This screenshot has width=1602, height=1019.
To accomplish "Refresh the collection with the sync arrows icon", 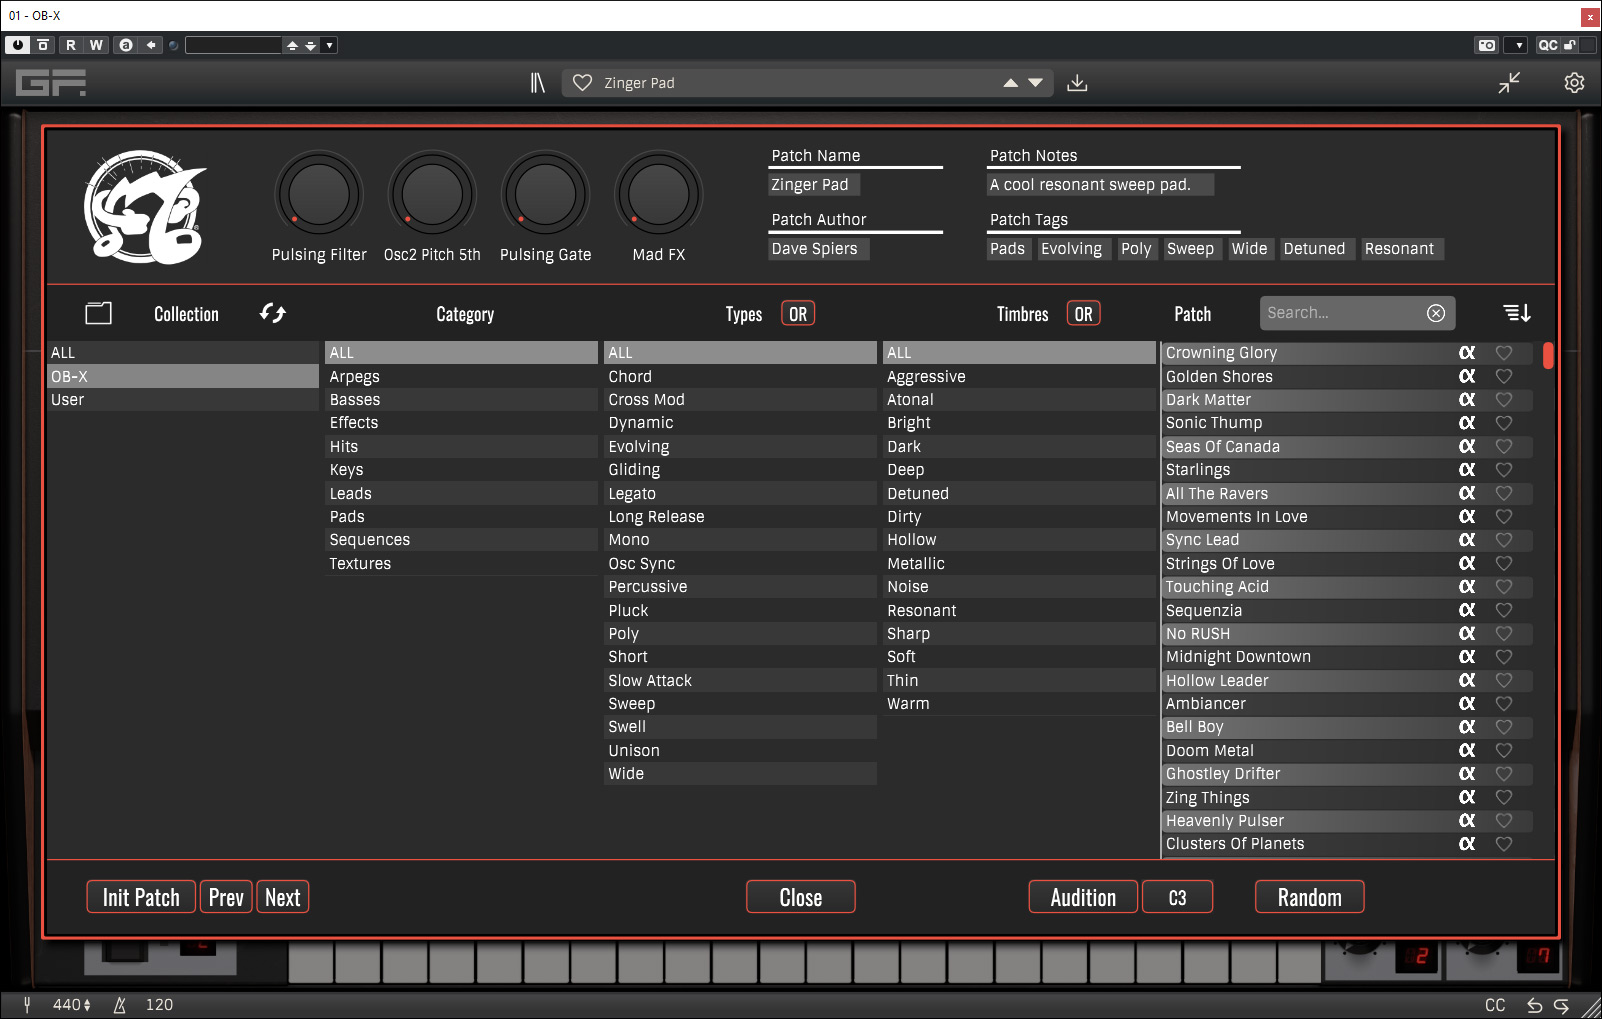I will pyautogui.click(x=272, y=313).
